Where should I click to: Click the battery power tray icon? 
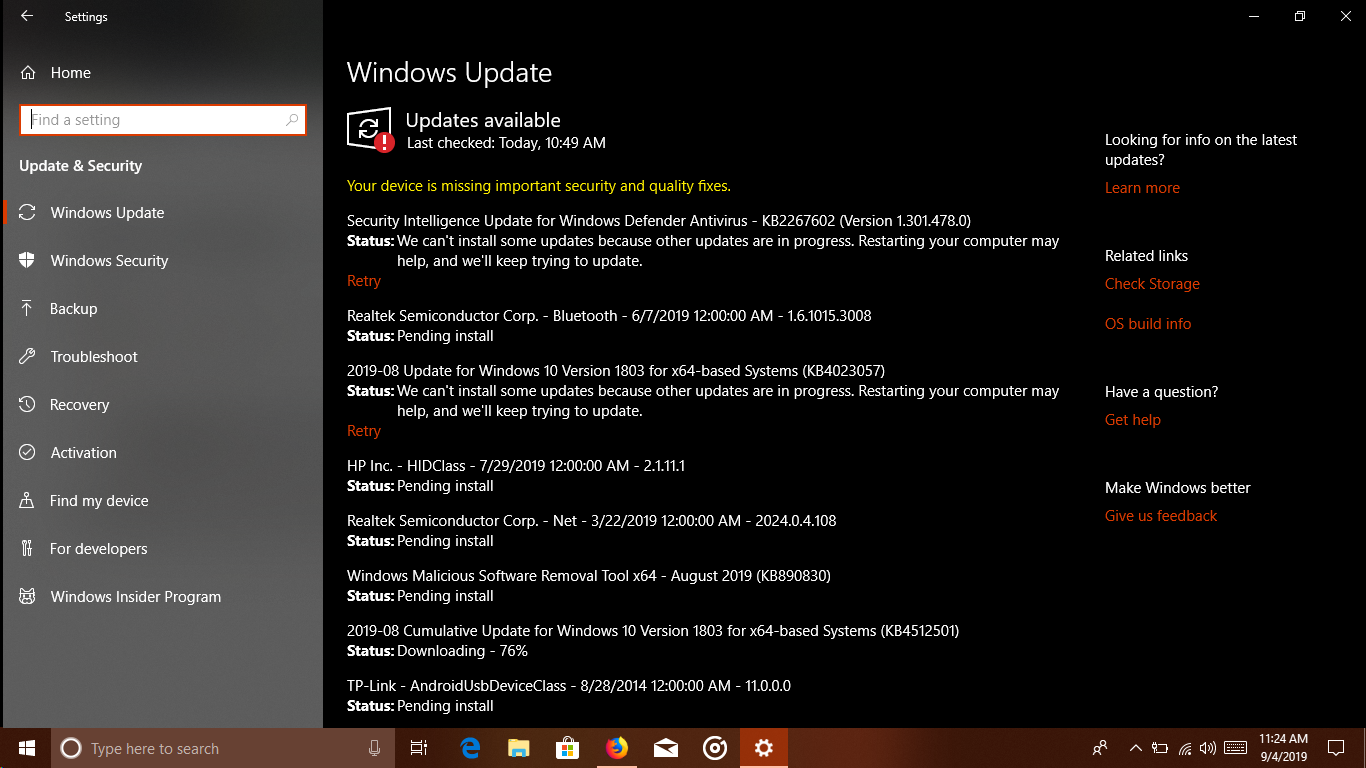[1160, 748]
